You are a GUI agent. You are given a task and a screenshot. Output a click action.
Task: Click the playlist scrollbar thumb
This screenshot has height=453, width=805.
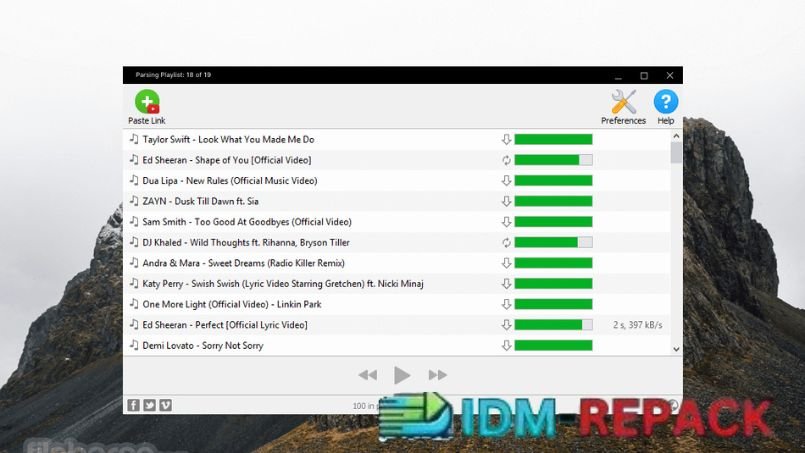click(676, 153)
